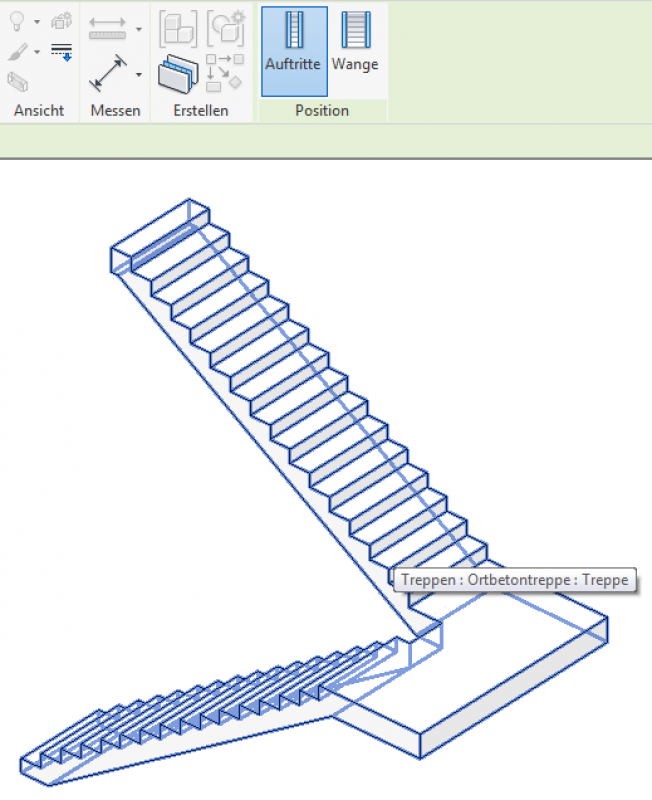Select the Paint brush tool

18,50
